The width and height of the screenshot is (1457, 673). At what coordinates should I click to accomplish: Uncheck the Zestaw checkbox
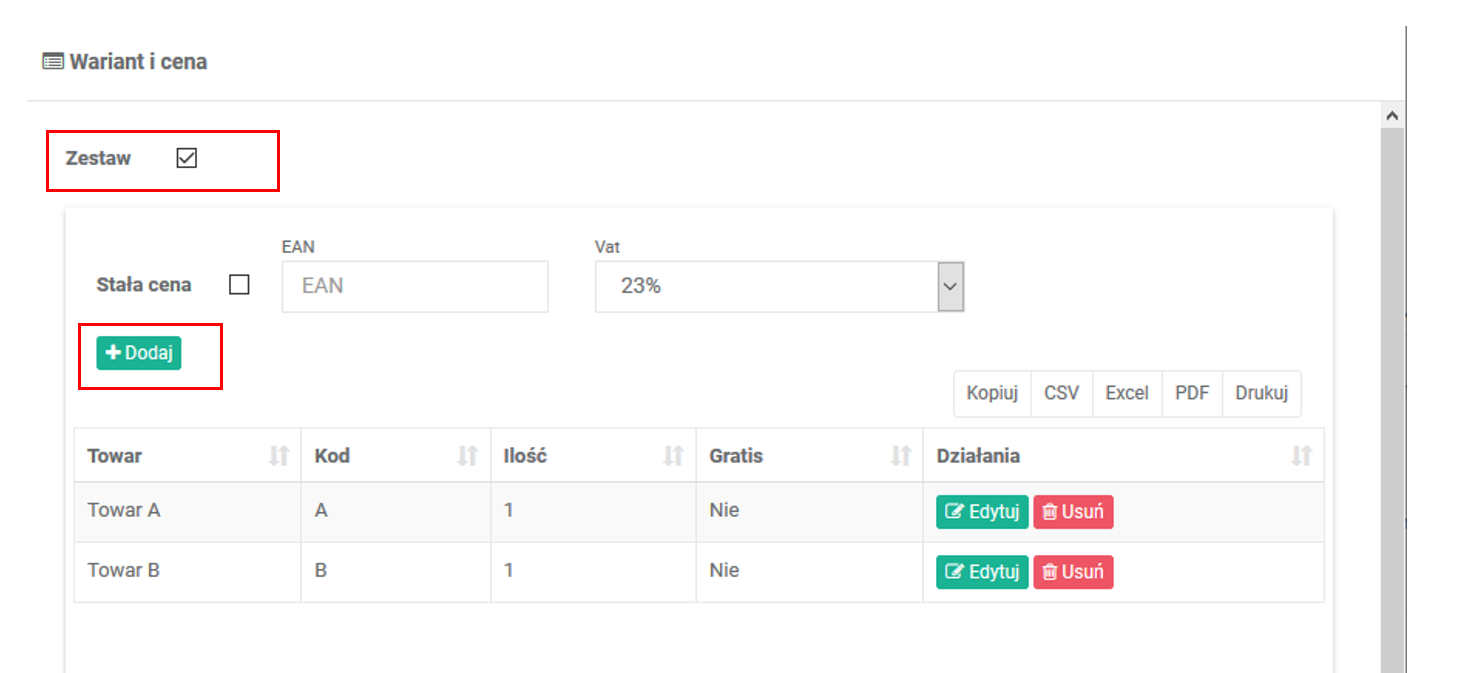pos(187,158)
